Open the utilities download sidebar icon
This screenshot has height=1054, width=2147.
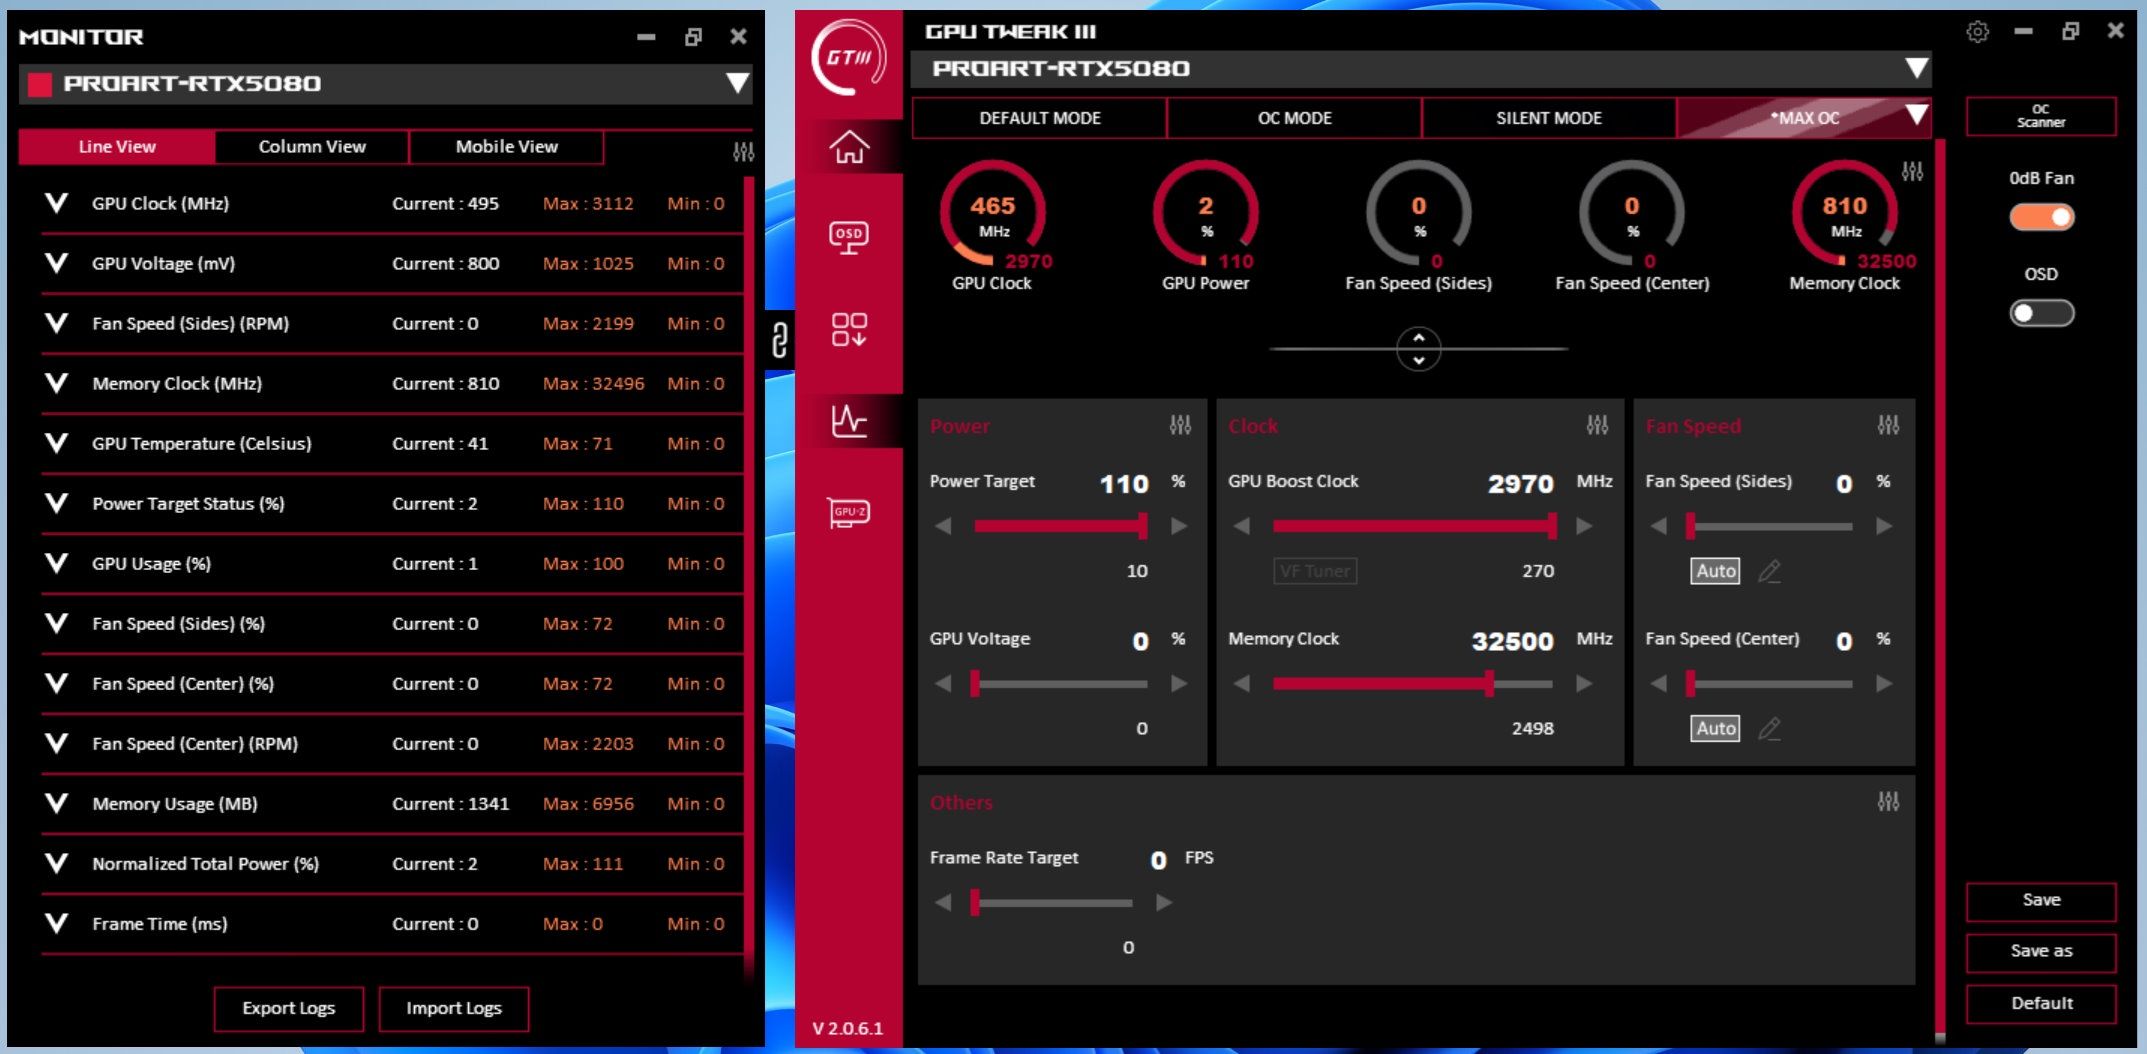tap(849, 328)
